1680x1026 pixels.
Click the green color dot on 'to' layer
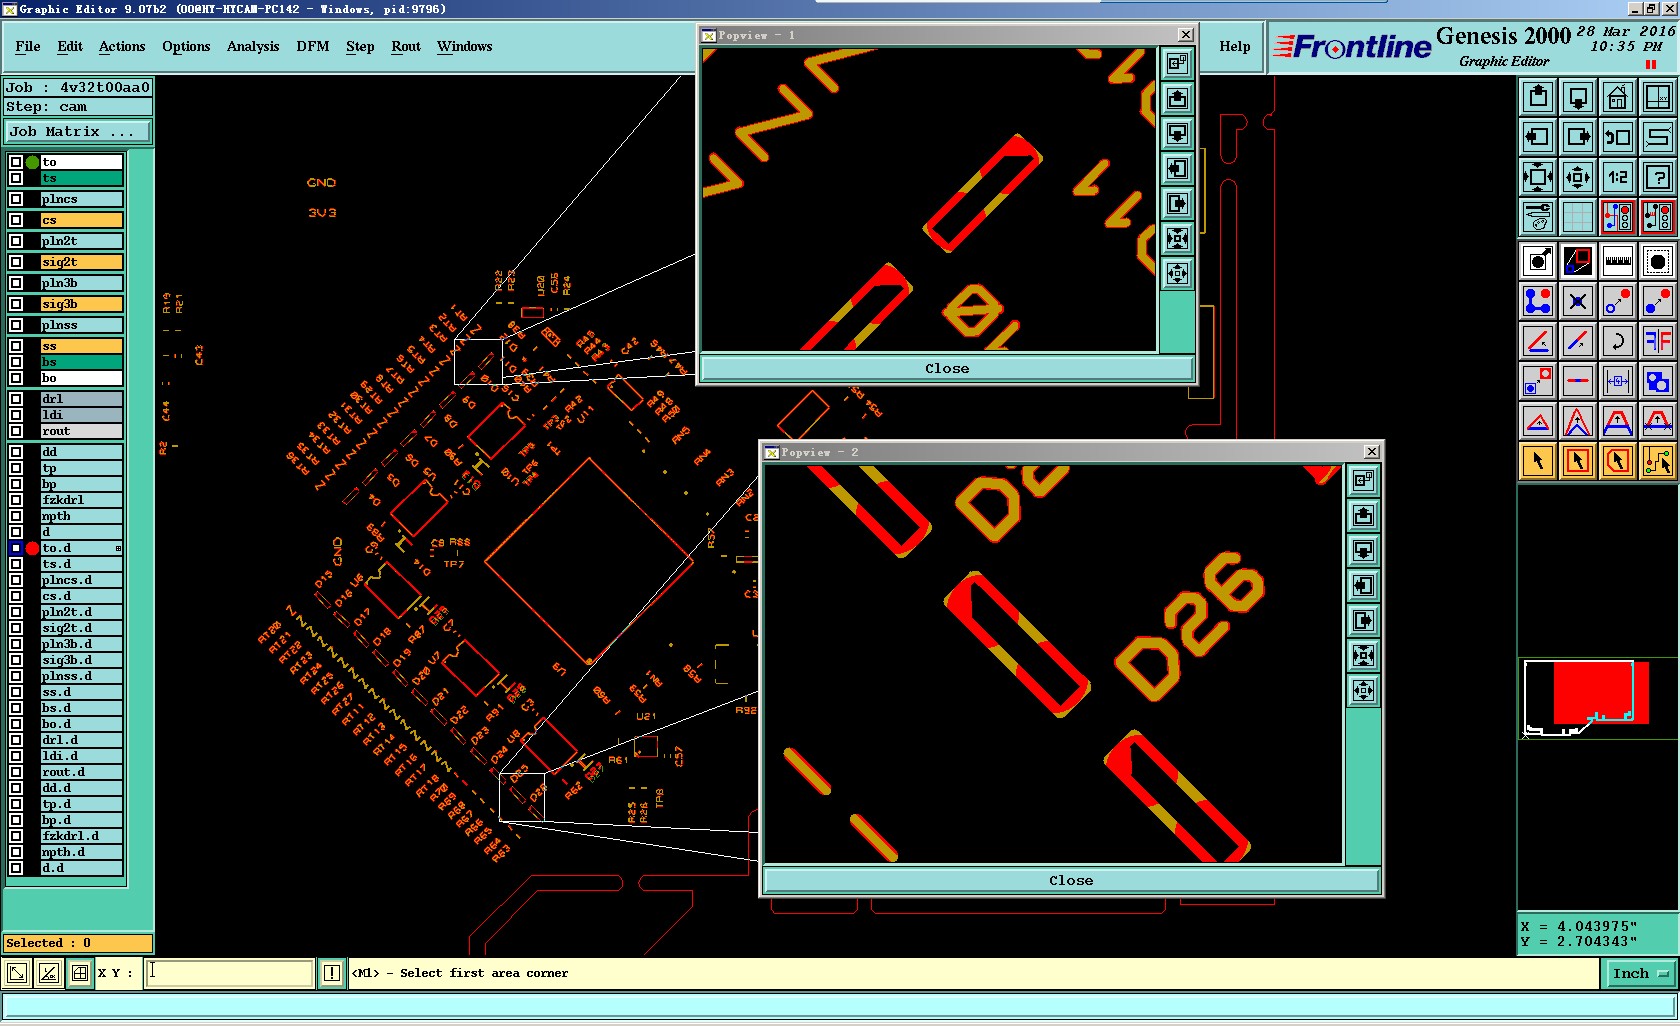pyautogui.click(x=32, y=162)
